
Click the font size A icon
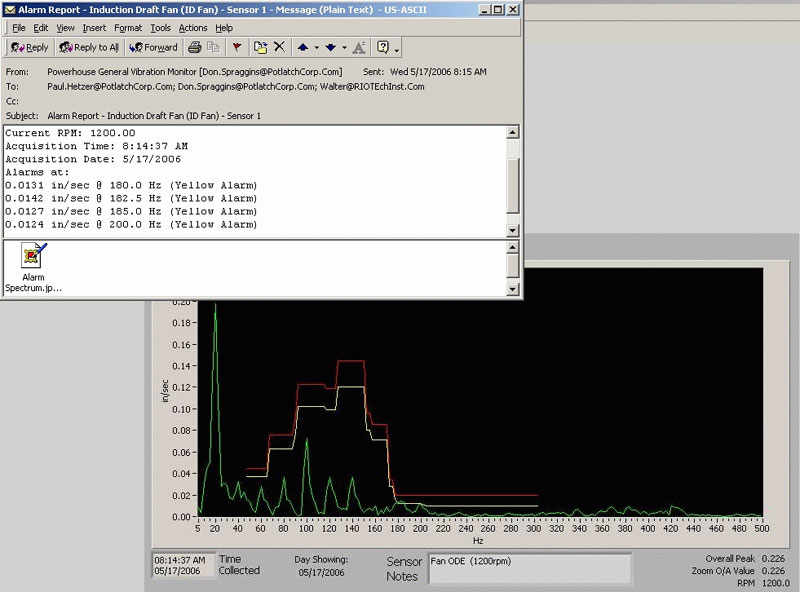pos(359,47)
